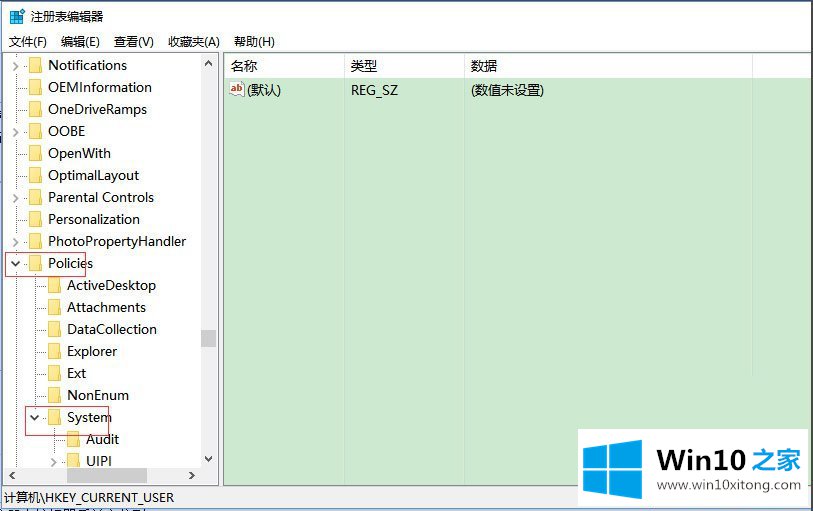
Task: Click the ActiveDesktop folder icon
Action: (54, 286)
